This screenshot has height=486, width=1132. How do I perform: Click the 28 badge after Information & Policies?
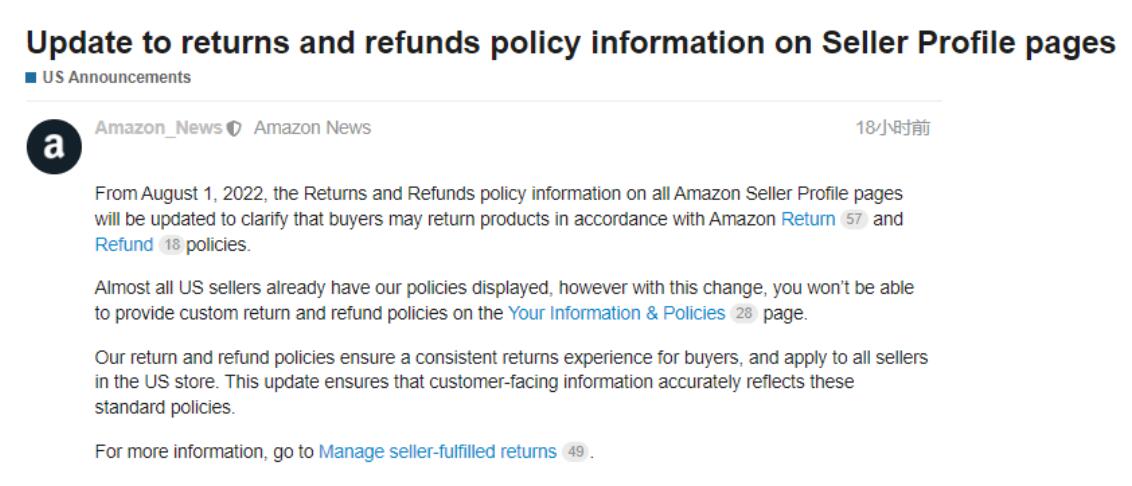point(743,313)
